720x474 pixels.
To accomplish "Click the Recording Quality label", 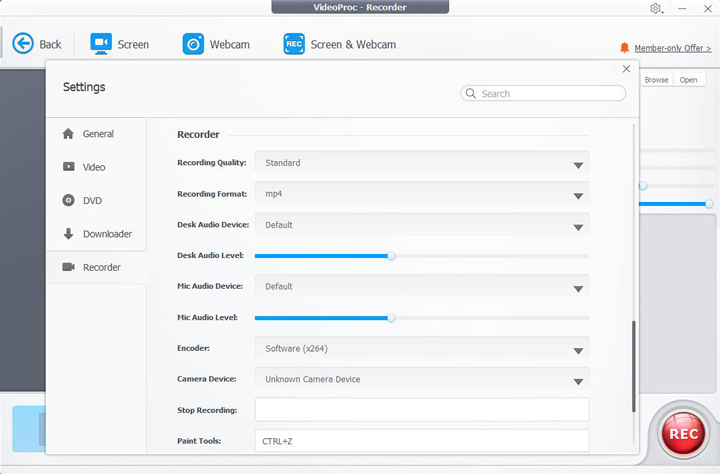I will (x=212, y=163).
